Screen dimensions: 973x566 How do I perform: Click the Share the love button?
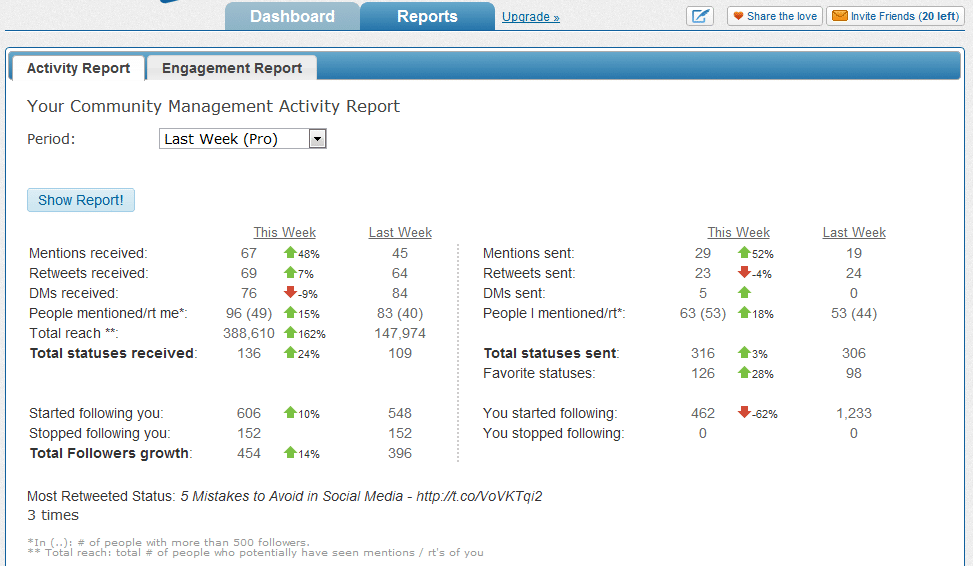tap(775, 16)
